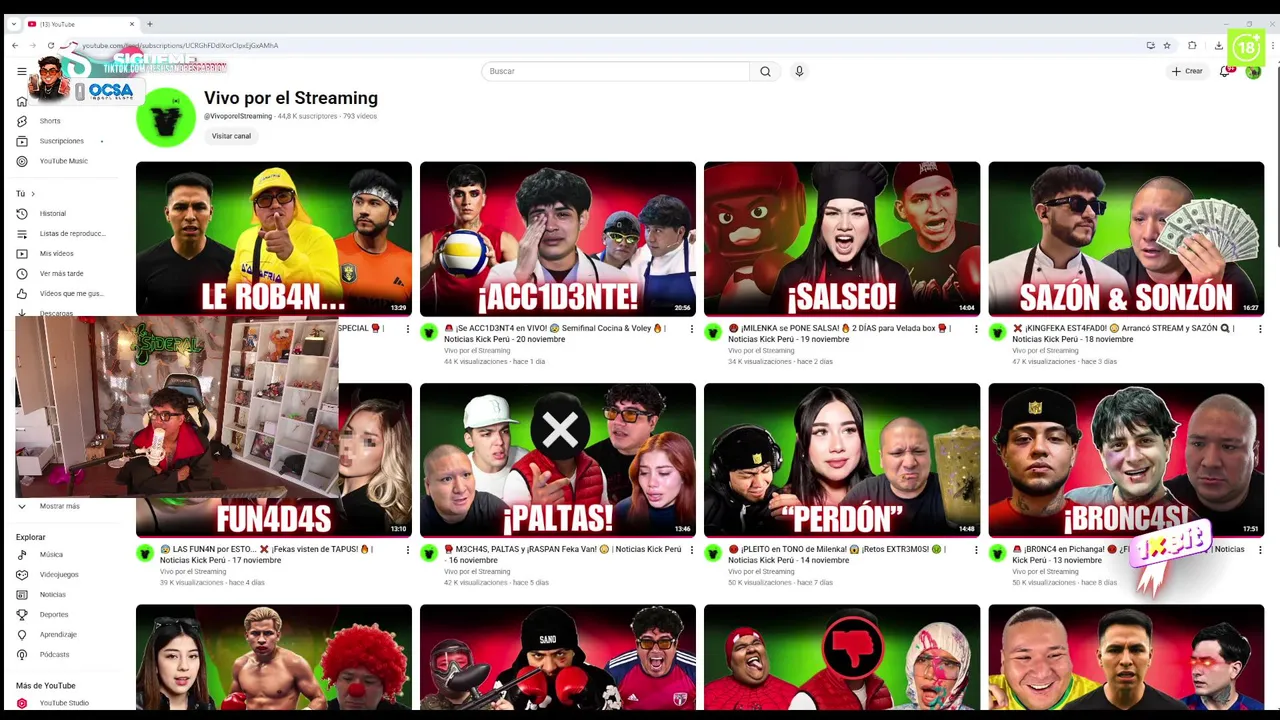Click the Vivo por el Streaming channel avatar

[166, 117]
